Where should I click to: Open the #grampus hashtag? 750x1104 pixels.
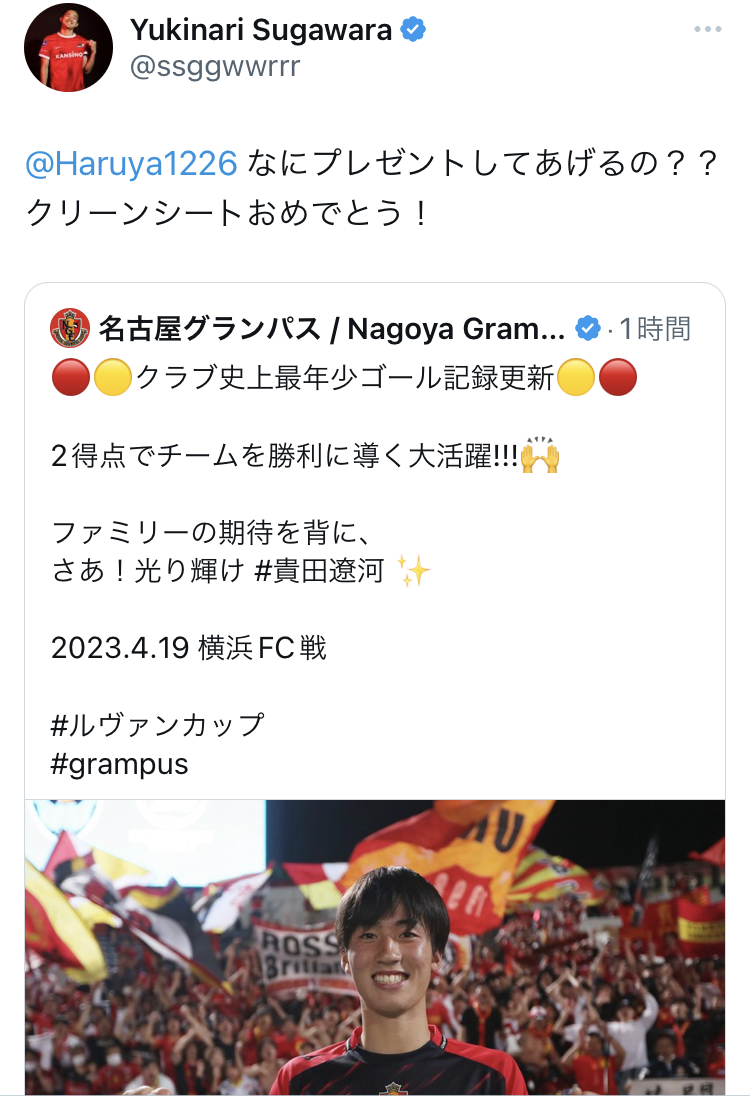tap(120, 764)
